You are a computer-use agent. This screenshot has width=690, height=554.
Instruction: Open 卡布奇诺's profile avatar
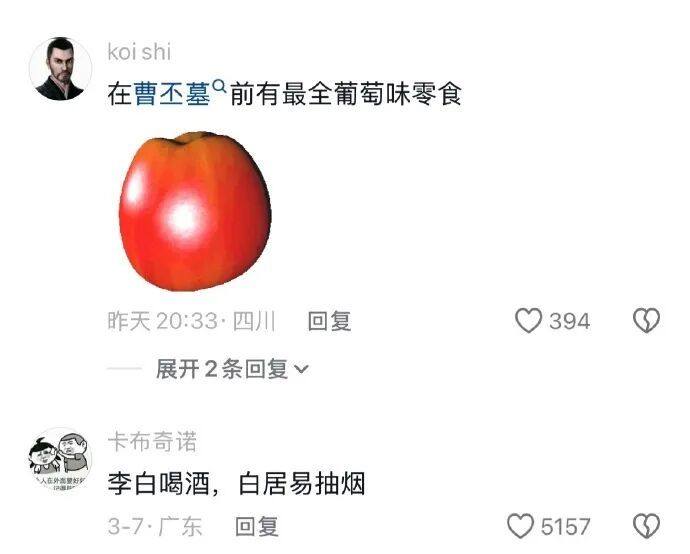[60, 459]
